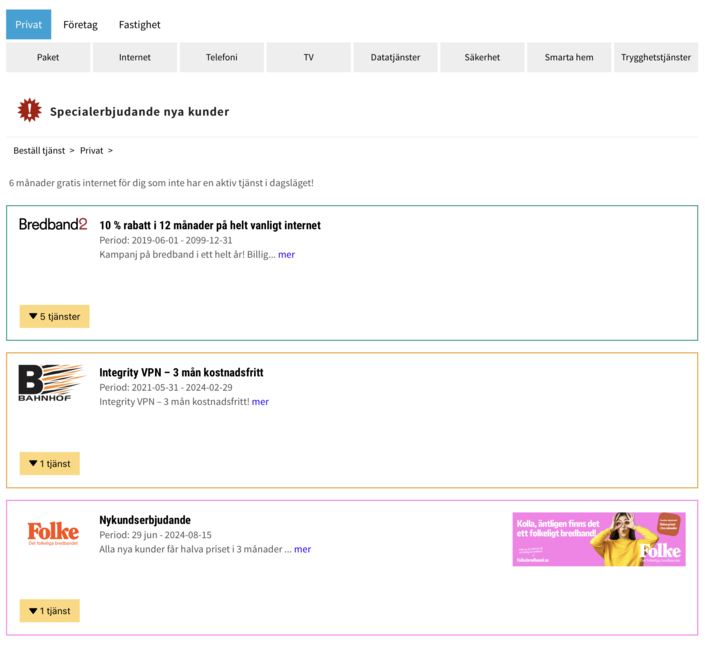Open the Internet category
The width and height of the screenshot is (705, 645).
pyautogui.click(x=135, y=57)
